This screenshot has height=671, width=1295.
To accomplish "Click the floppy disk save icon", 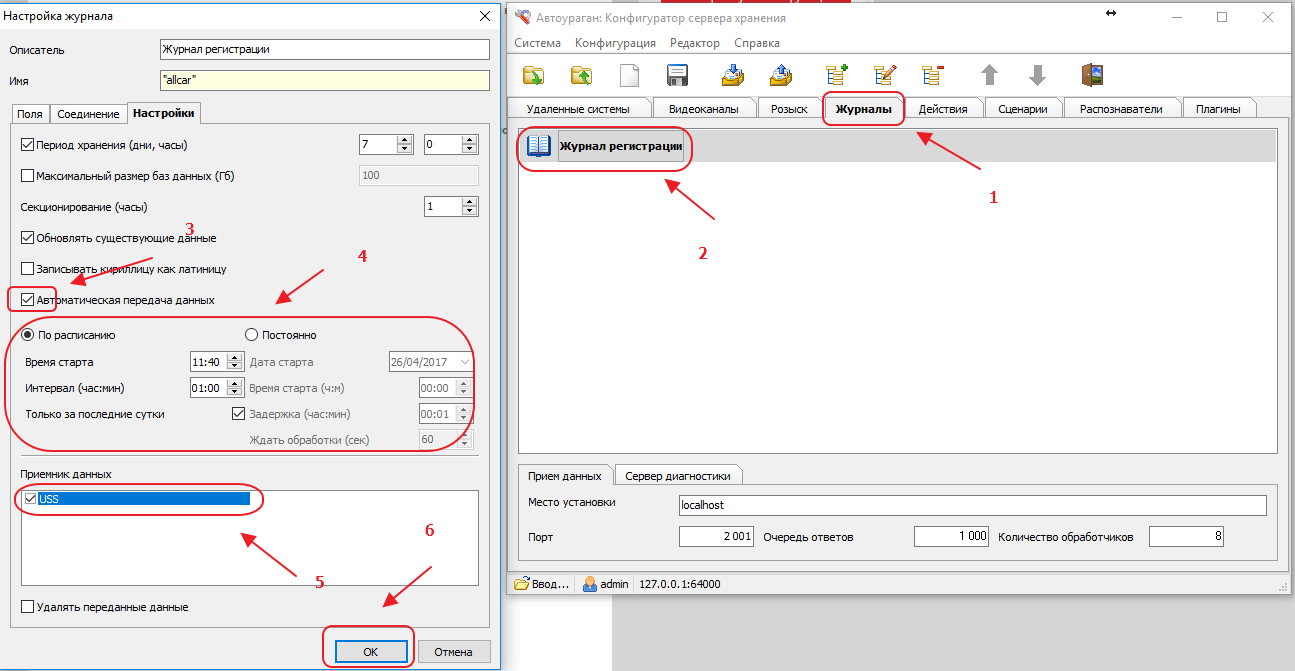I will (x=677, y=76).
